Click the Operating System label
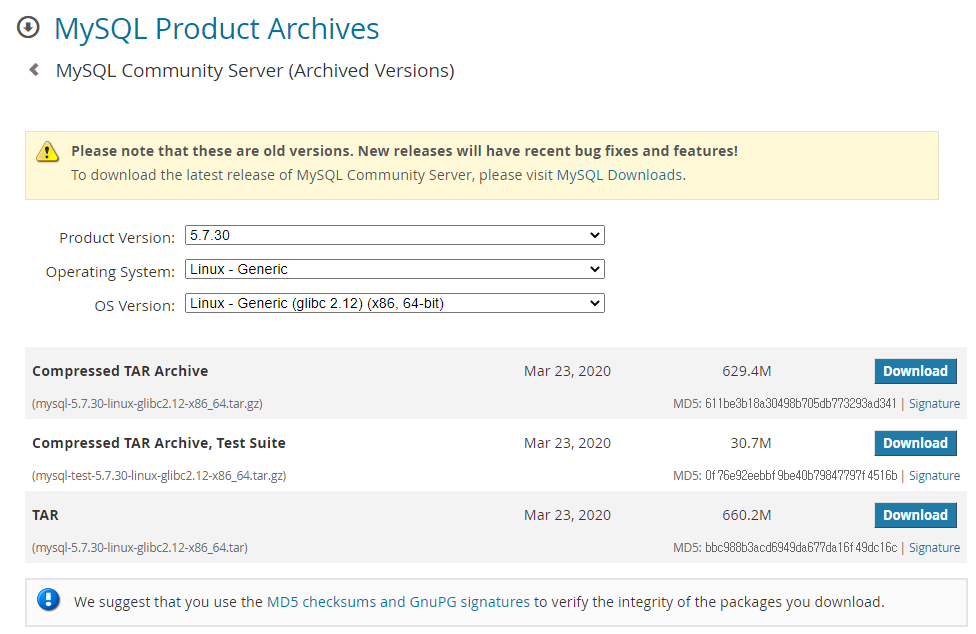The height and width of the screenshot is (634, 976). [x=110, y=273]
